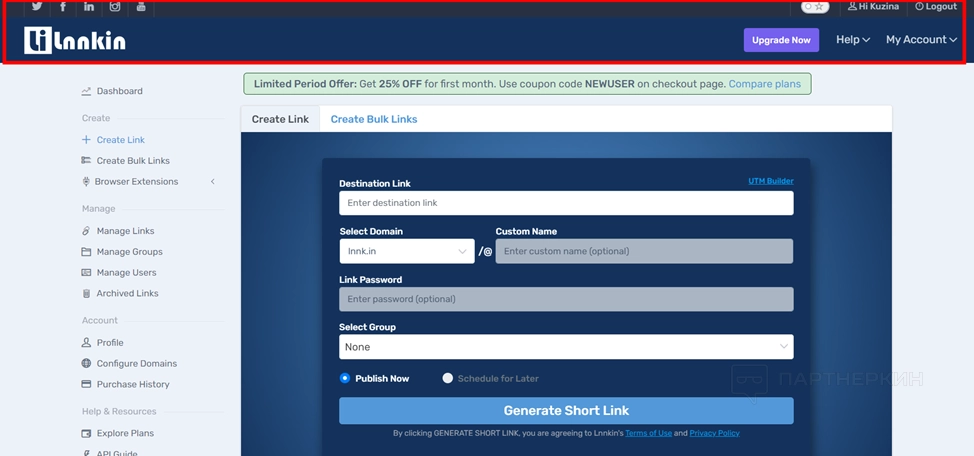Open the Terms of Use link

coord(649,433)
